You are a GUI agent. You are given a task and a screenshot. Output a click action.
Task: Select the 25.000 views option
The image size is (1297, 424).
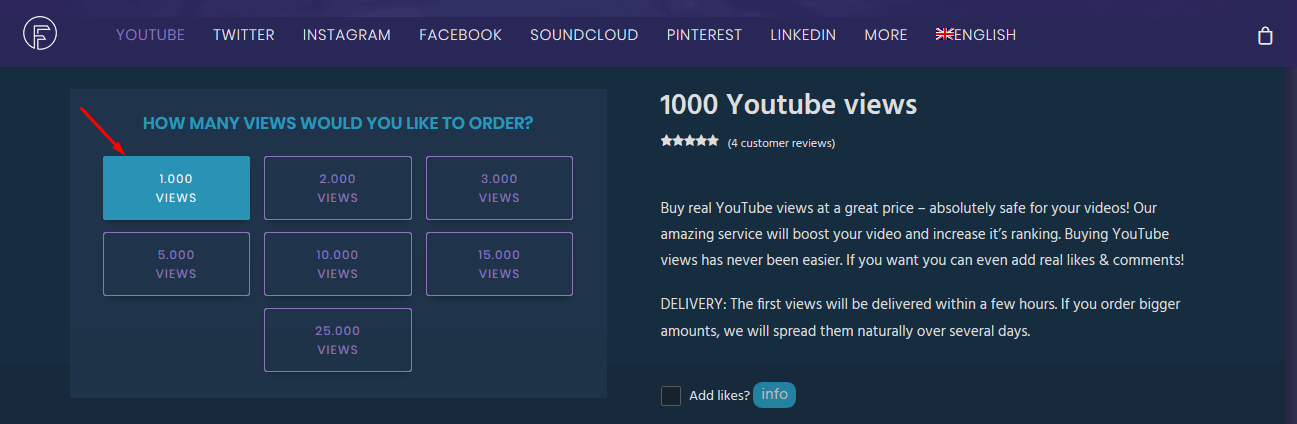[x=338, y=340]
